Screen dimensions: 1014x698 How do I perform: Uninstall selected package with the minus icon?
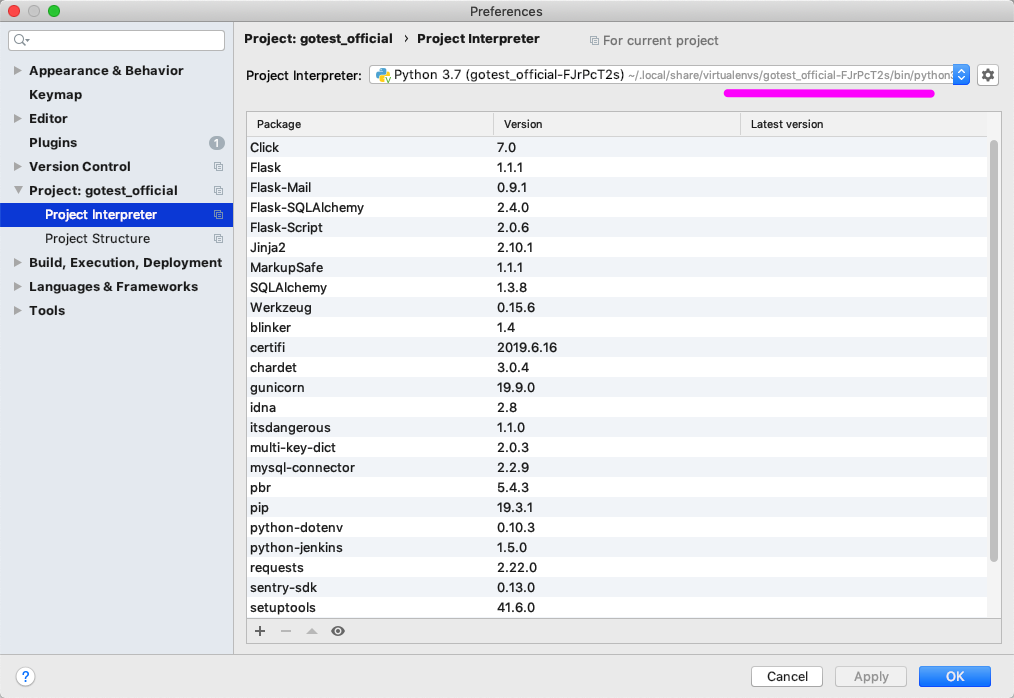coord(285,631)
